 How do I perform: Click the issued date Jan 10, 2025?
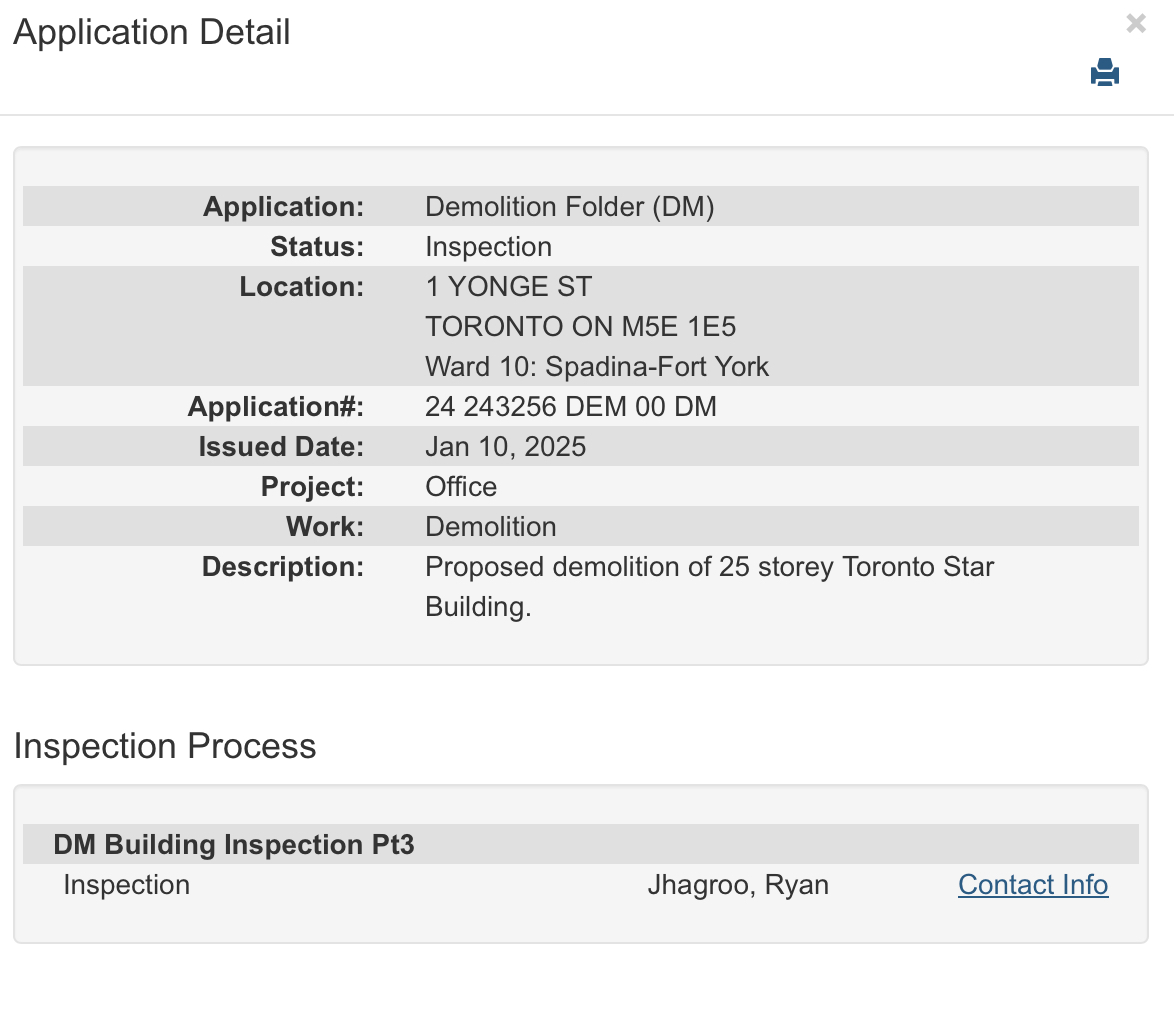505,447
